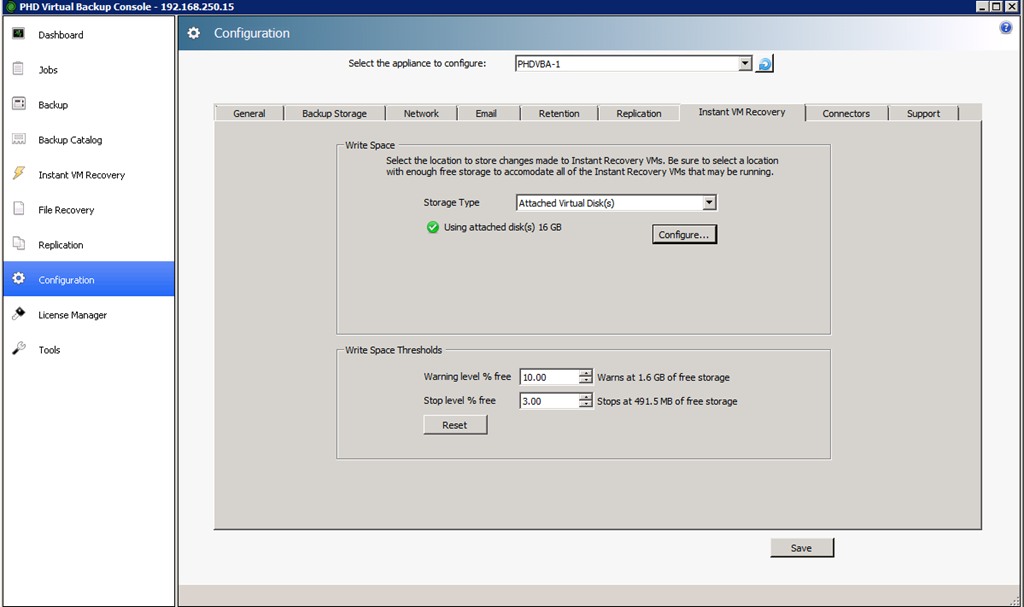Click the Warning level % free input field

coord(549,377)
